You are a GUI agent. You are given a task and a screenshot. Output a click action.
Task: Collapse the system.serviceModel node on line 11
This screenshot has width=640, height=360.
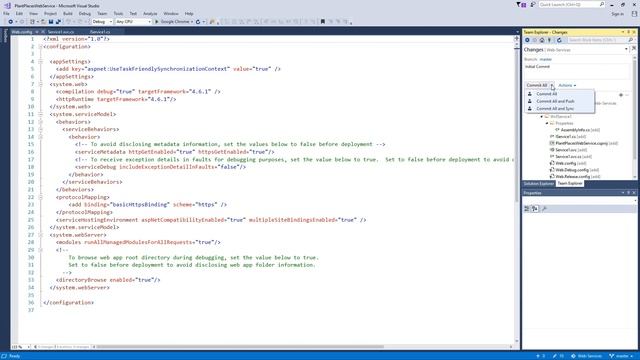(40, 114)
